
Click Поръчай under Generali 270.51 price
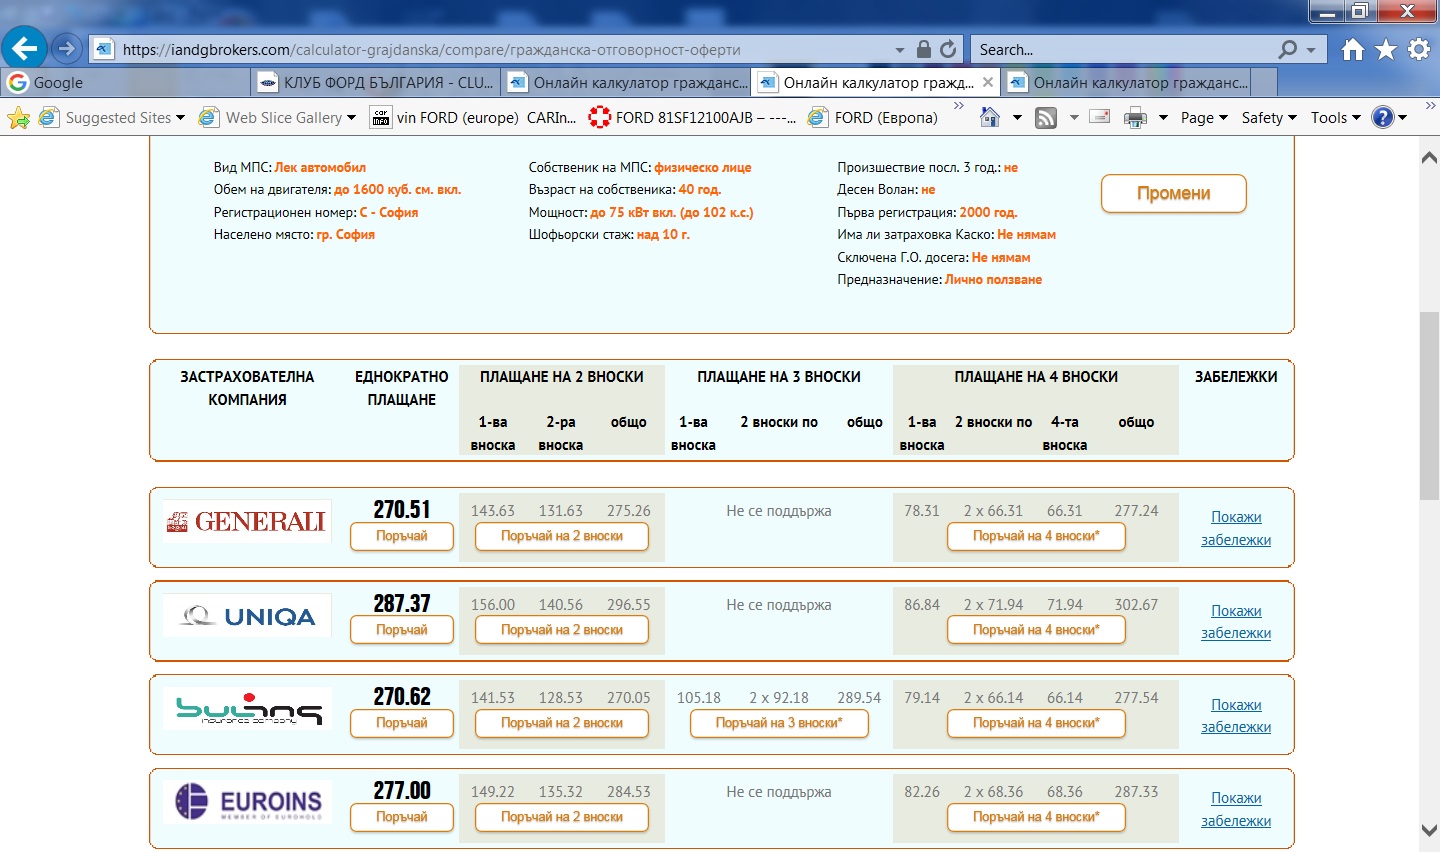tap(401, 537)
